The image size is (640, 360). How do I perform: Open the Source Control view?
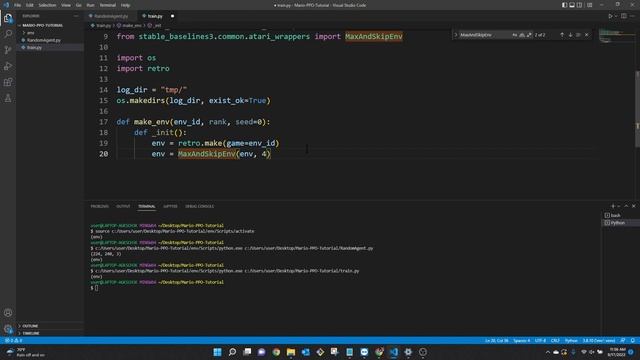click(8, 50)
